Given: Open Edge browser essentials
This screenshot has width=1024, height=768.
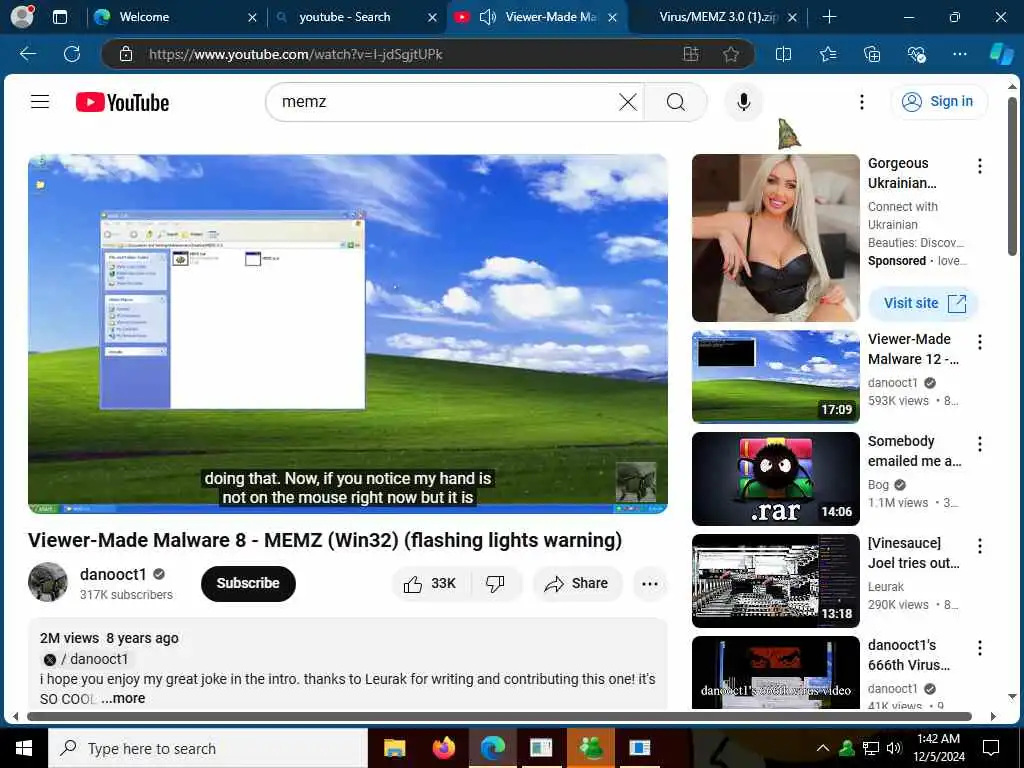Looking at the screenshot, I should [x=916, y=54].
